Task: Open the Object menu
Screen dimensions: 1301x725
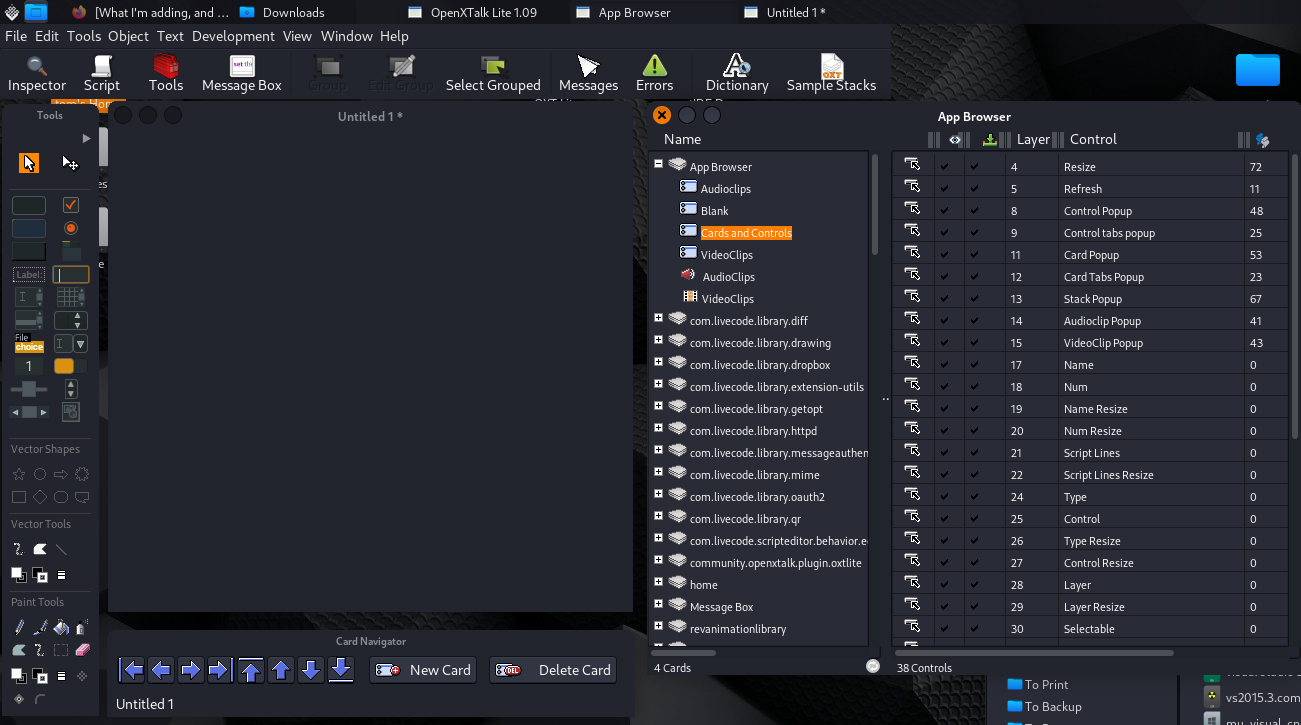Action: tap(128, 36)
